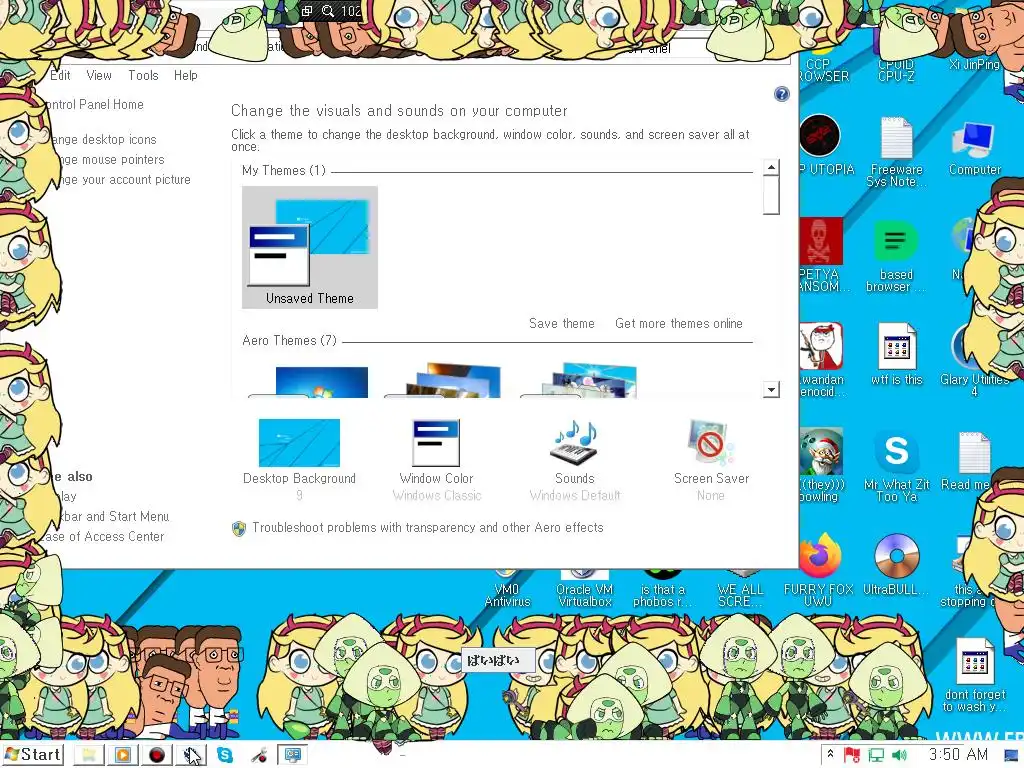The width and height of the screenshot is (1024, 768).
Task: Select UltraBULL disc desktop icon
Action: [896, 565]
